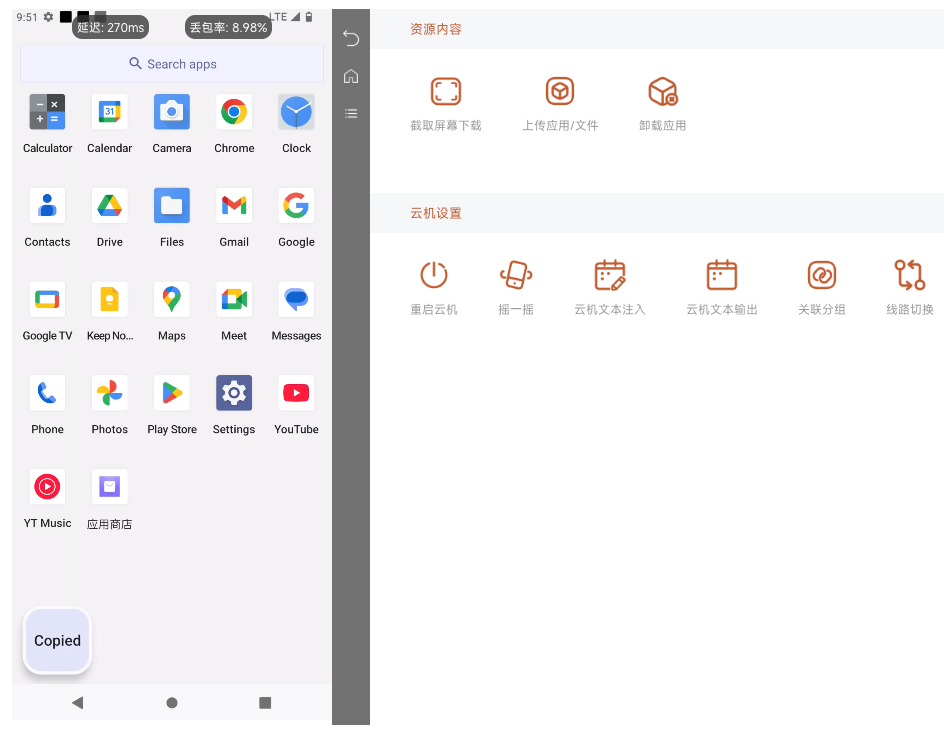944x729 pixels.
Task: Tap the Copied toast popup
Action: [x=57, y=641]
